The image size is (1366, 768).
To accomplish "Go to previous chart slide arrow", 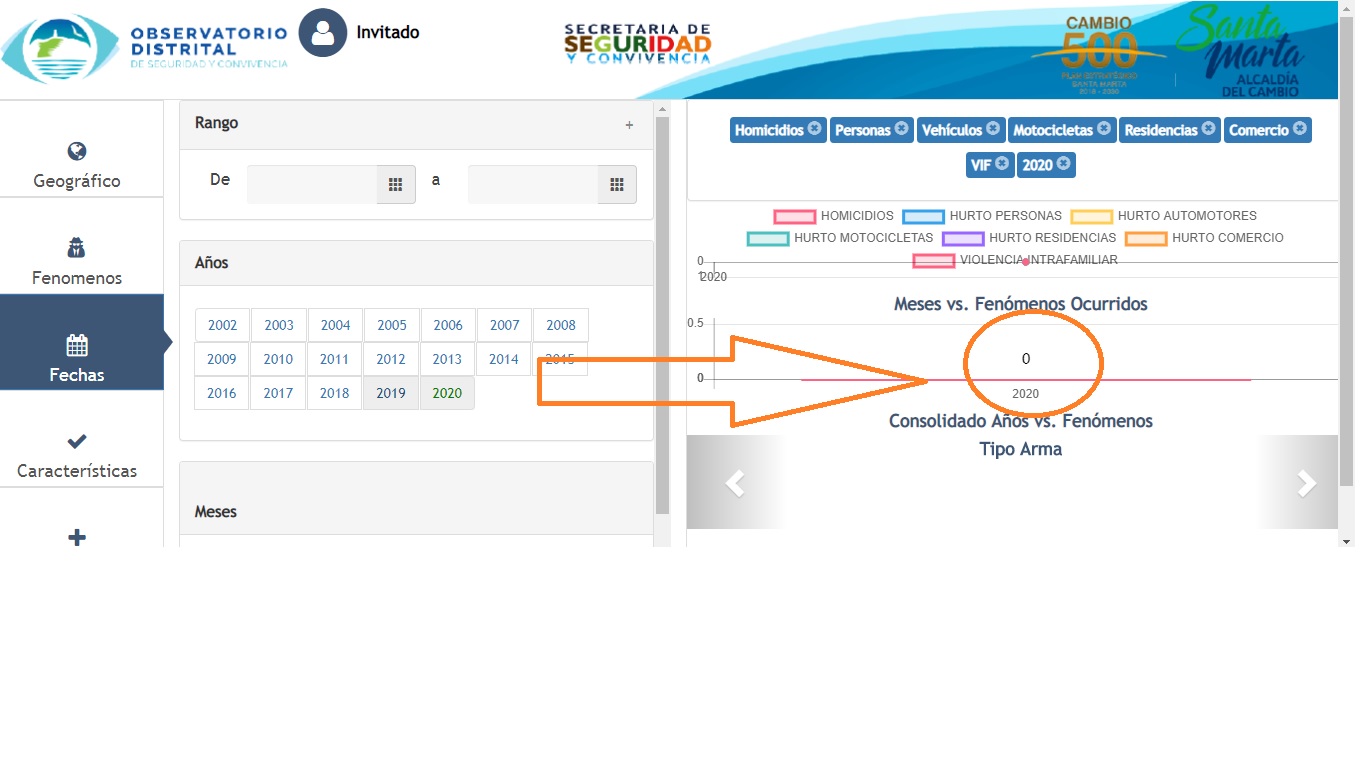I will [735, 483].
